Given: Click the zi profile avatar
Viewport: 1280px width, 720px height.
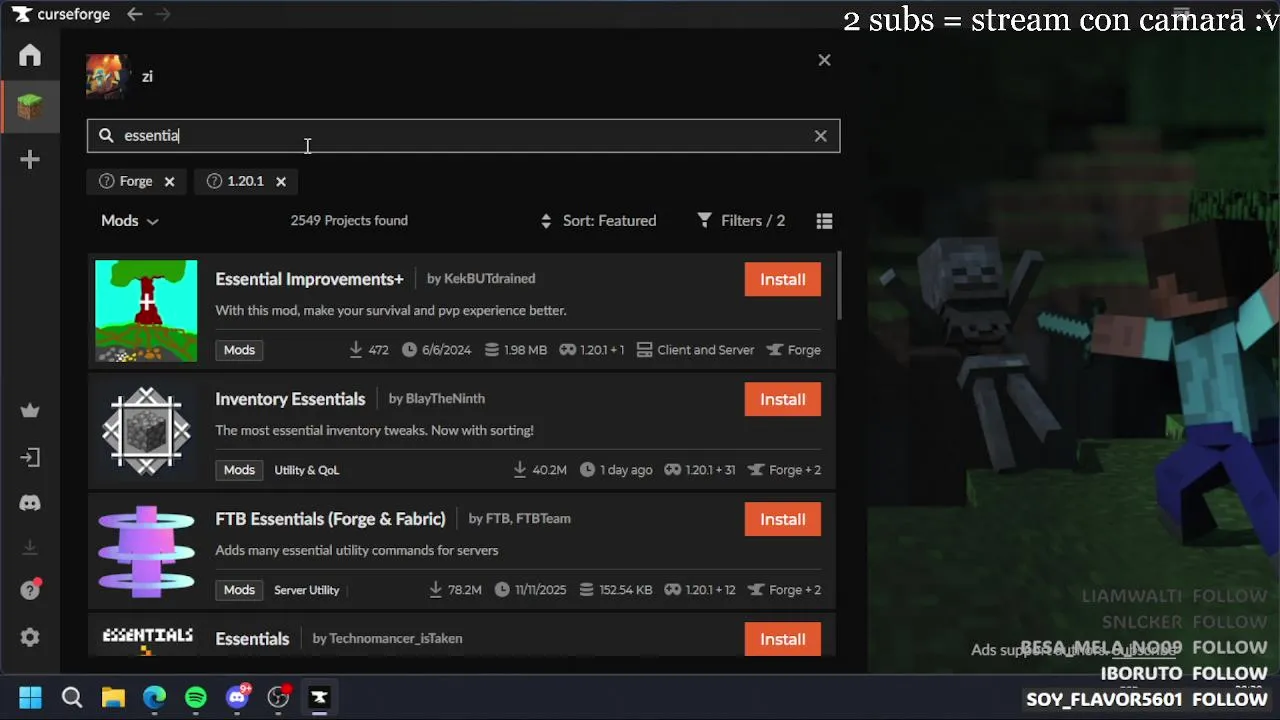Looking at the screenshot, I should 107,76.
